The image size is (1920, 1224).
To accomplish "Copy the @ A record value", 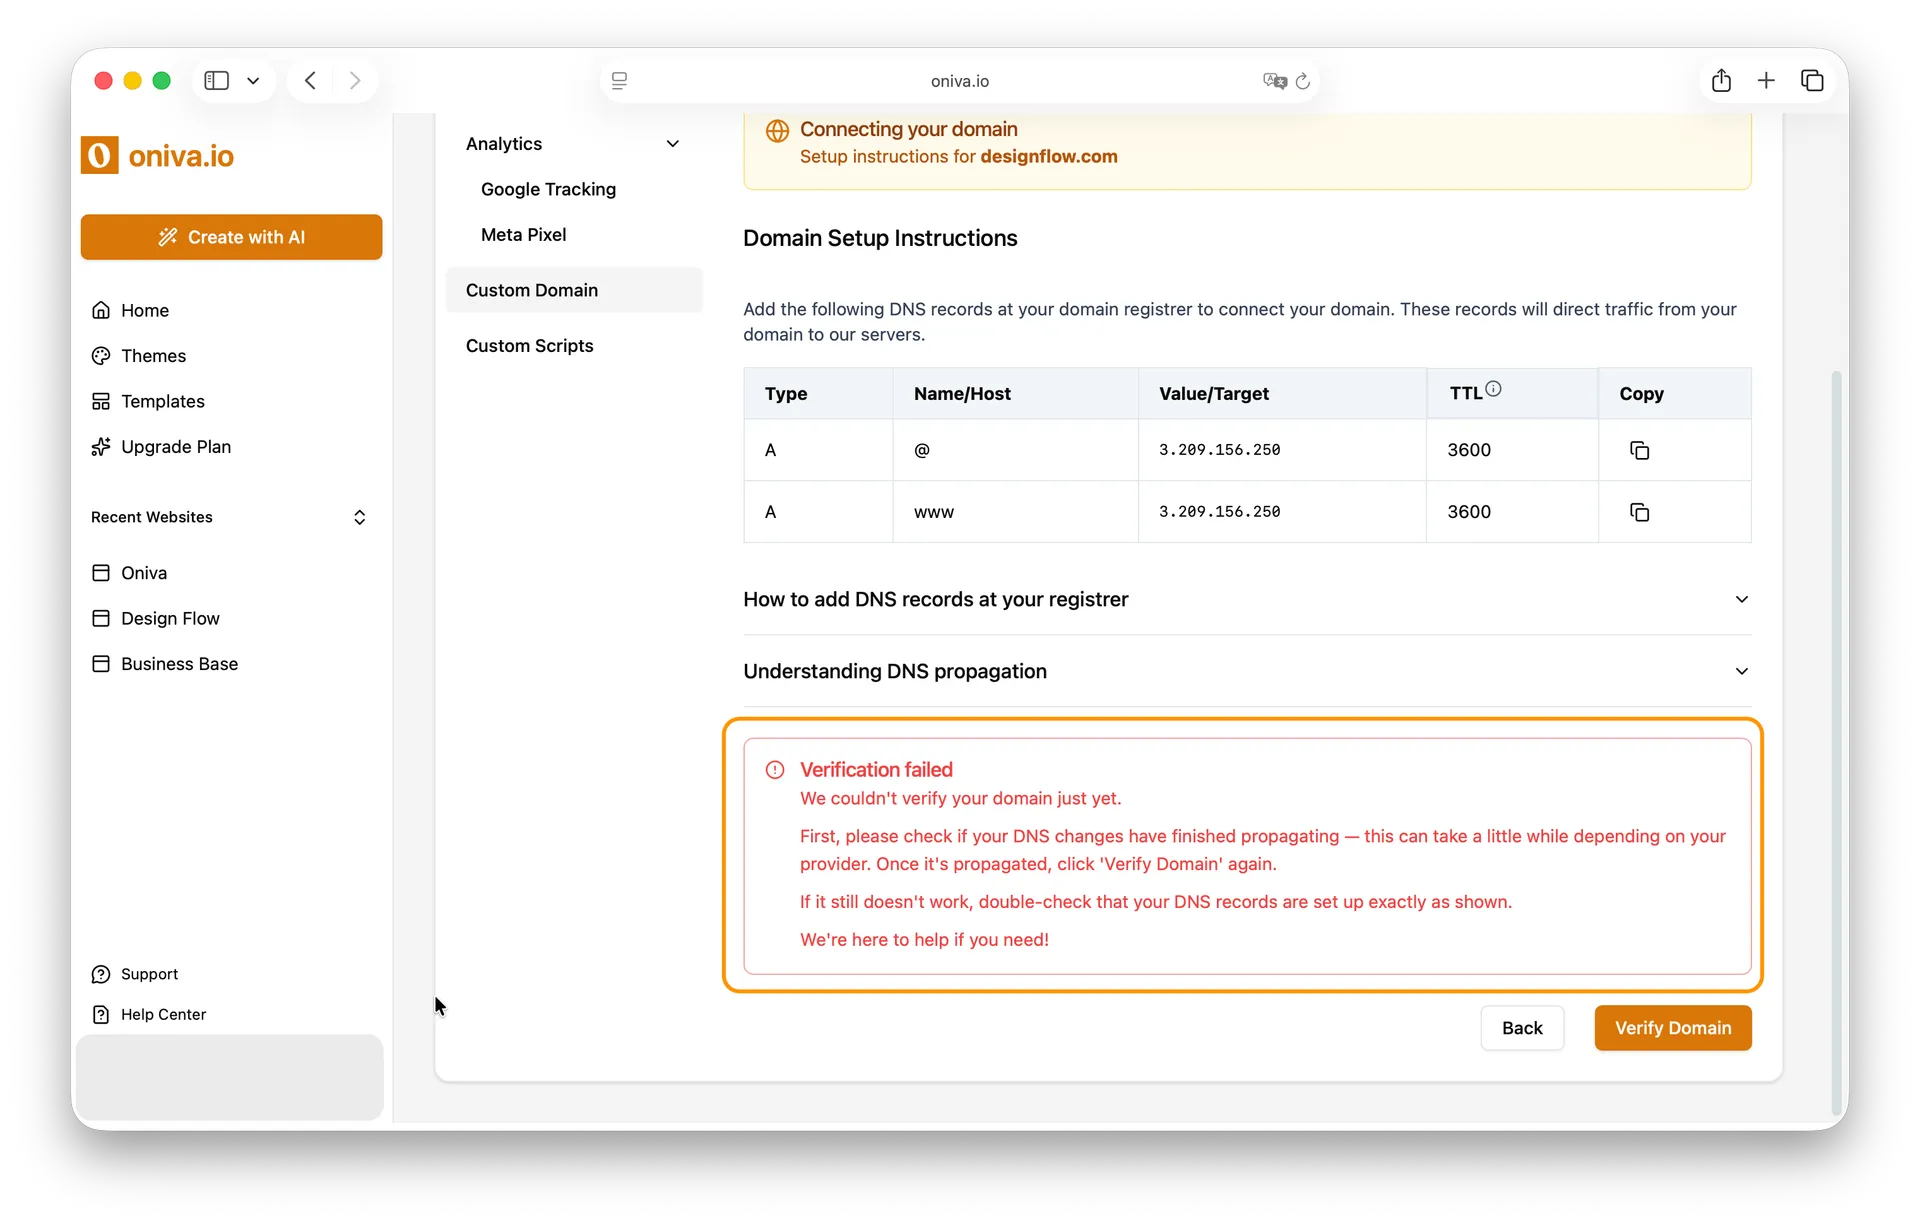I will 1639,450.
